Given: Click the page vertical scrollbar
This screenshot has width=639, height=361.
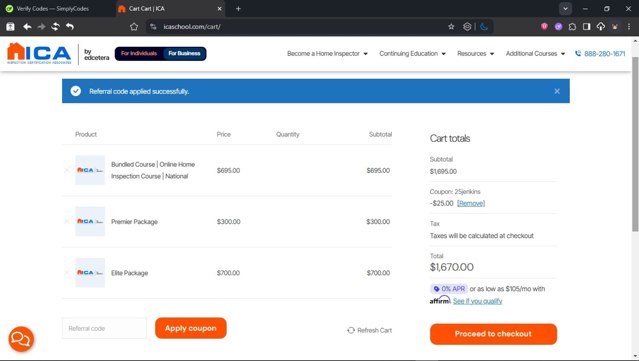Looking at the screenshot, I should 635,144.
